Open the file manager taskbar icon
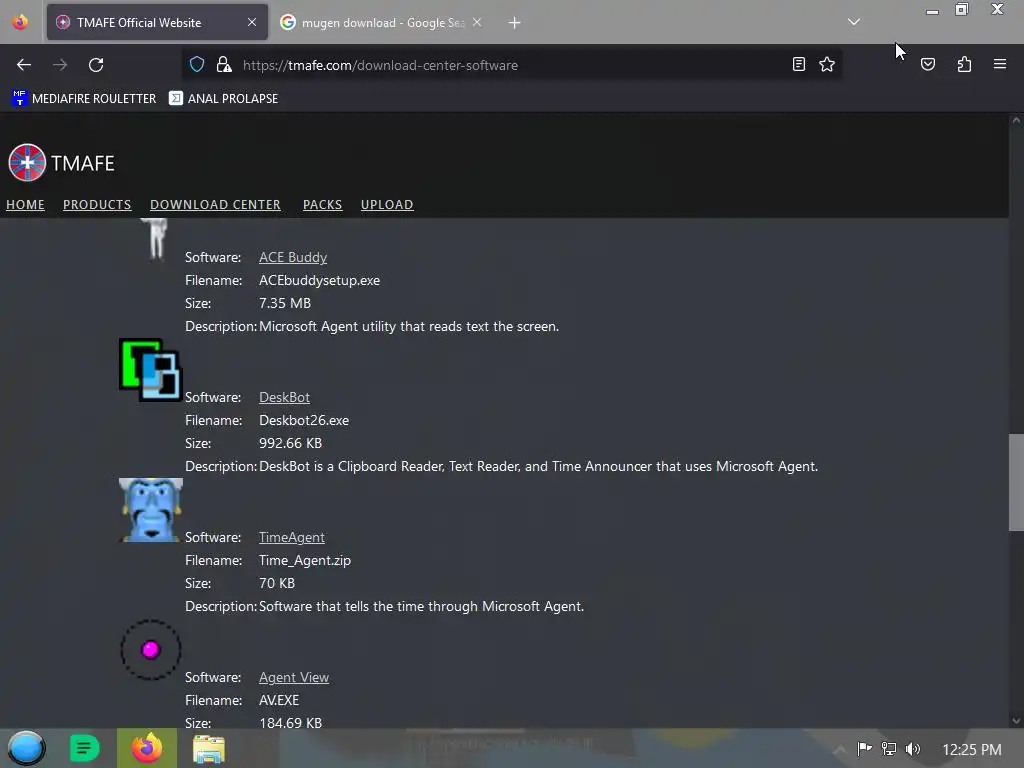1024x768 pixels. click(x=209, y=749)
